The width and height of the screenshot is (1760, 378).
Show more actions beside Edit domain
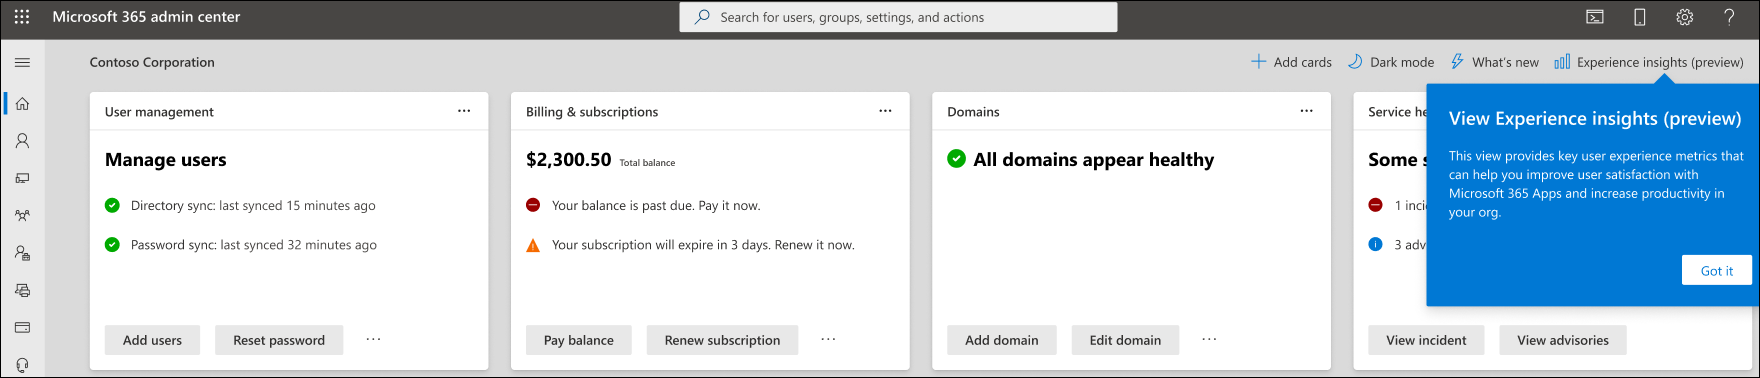(x=1209, y=340)
